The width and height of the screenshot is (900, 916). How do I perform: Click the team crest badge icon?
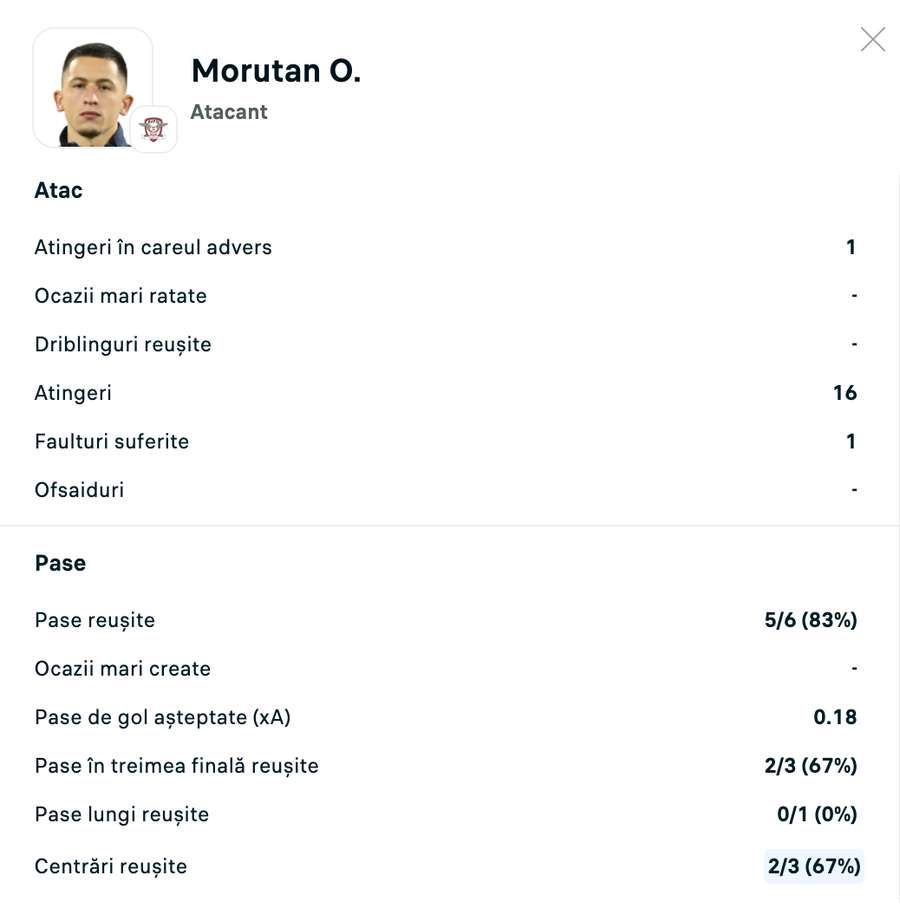pyautogui.click(x=154, y=130)
